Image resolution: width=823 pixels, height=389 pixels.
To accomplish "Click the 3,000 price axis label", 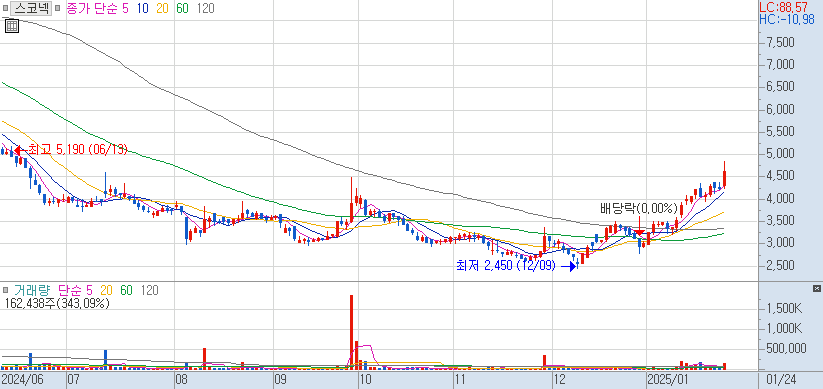I will pyautogui.click(x=780, y=243).
